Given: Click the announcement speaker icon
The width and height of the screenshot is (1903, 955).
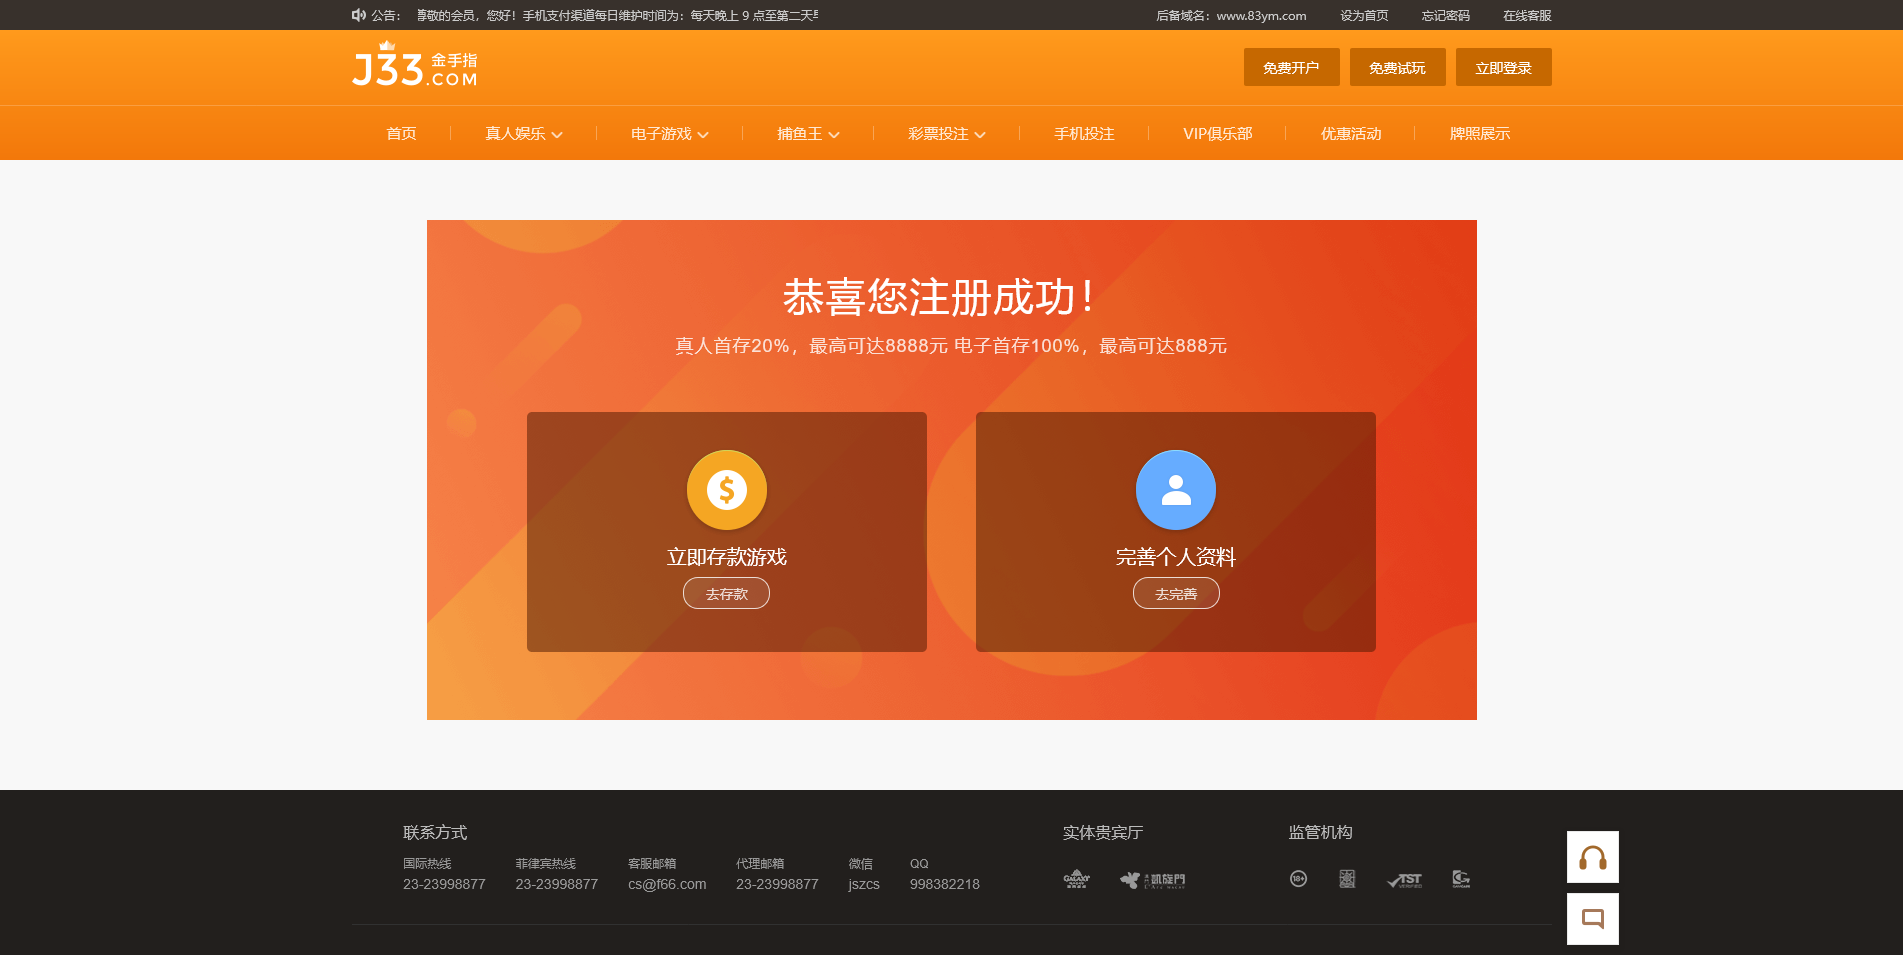Looking at the screenshot, I should coord(359,15).
